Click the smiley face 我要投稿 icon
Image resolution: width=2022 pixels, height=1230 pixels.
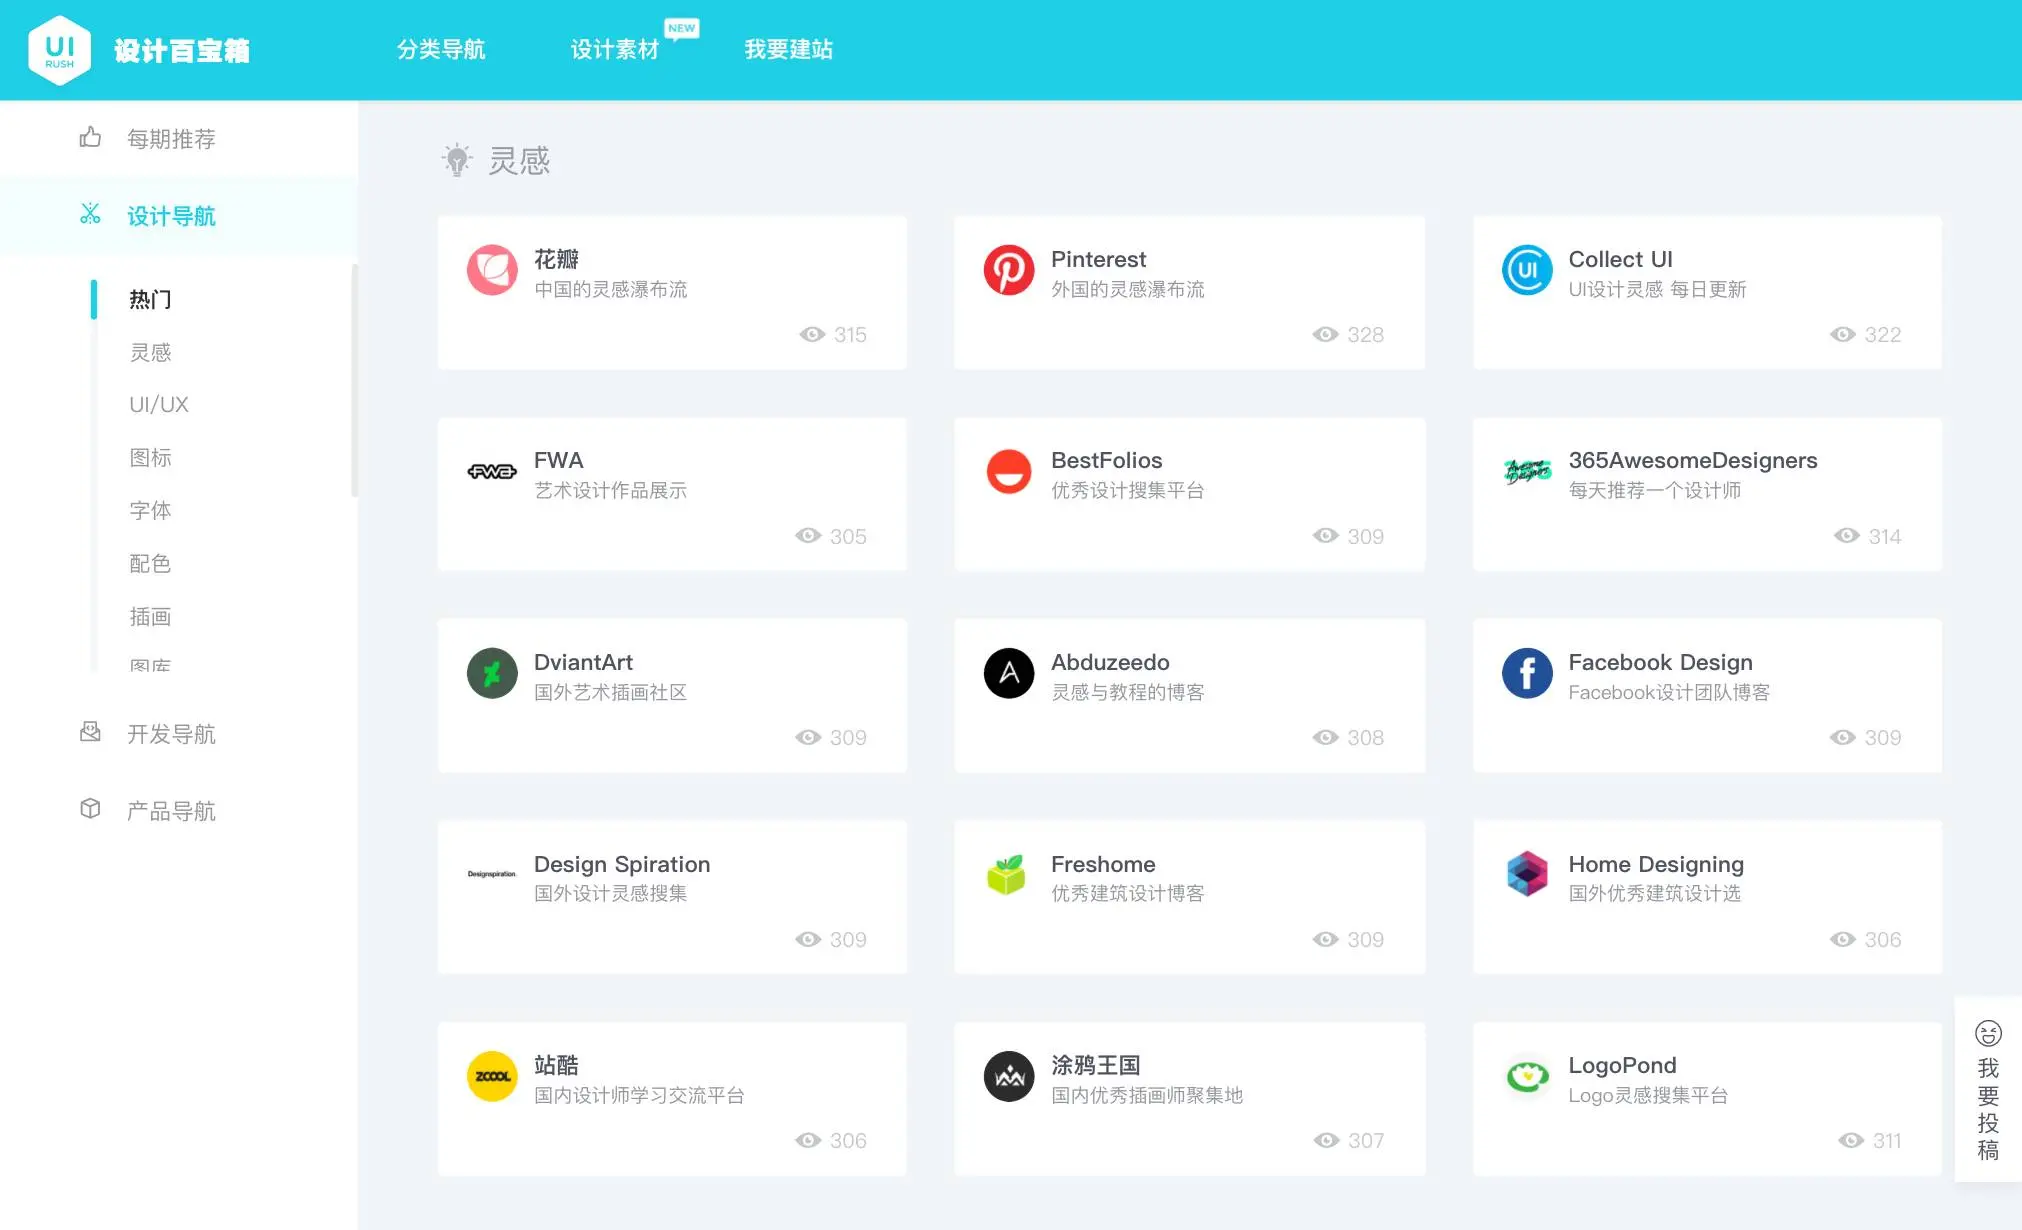[1988, 1033]
